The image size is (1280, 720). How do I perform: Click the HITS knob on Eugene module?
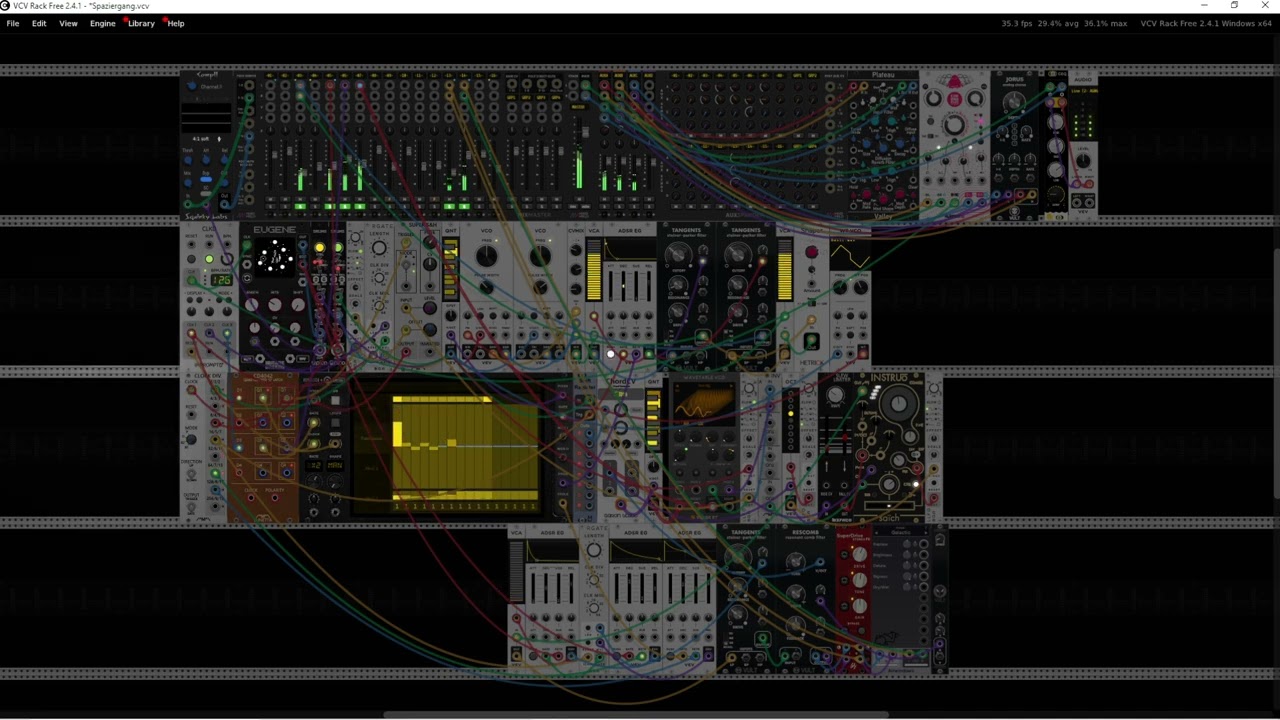(275, 305)
